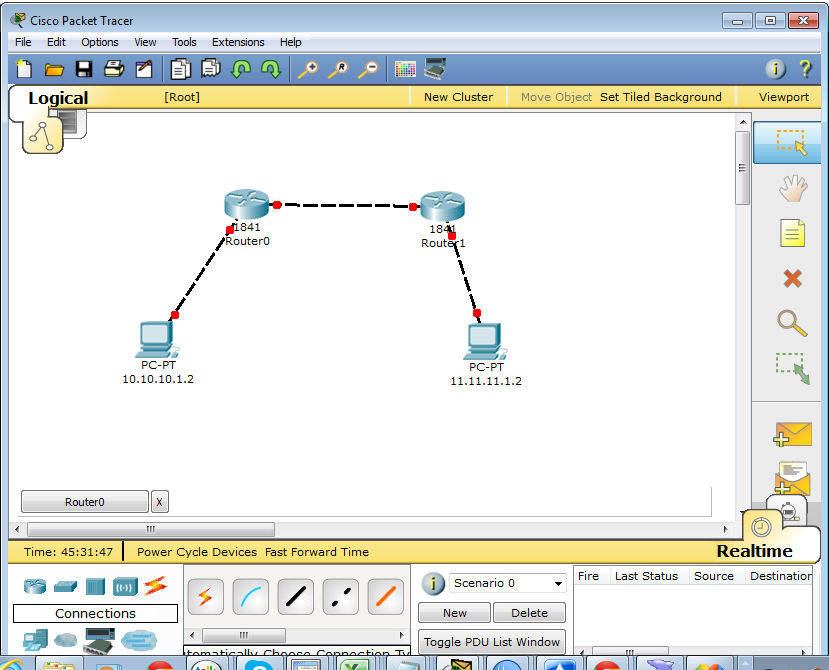Image resolution: width=829 pixels, height=670 pixels.
Task: Click the Add Simple PDU envelope
Action: pyautogui.click(x=793, y=435)
